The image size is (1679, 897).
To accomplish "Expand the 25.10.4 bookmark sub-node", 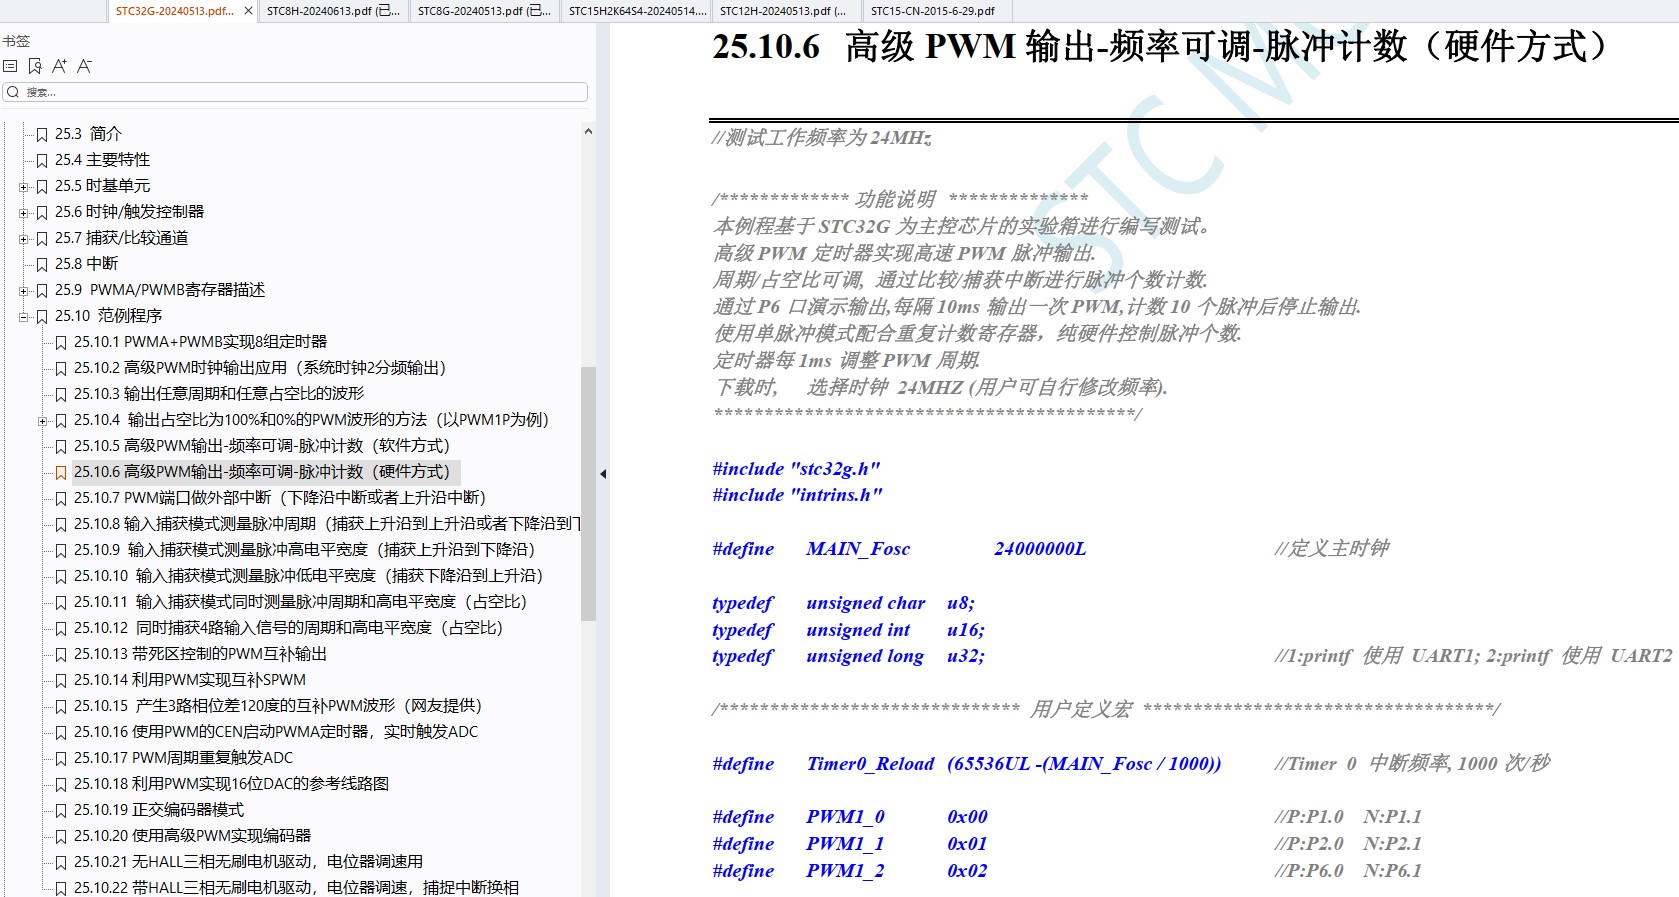I will click(42, 421).
